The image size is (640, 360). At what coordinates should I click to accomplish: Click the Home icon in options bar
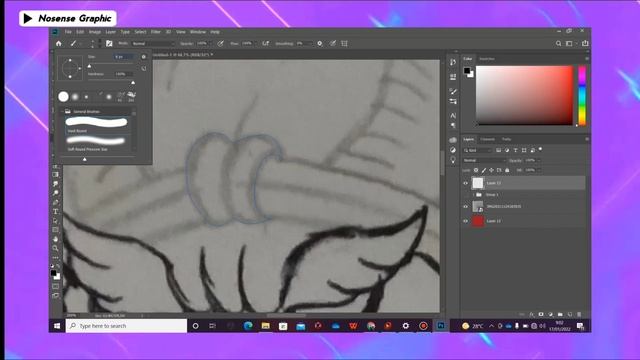tap(59, 44)
